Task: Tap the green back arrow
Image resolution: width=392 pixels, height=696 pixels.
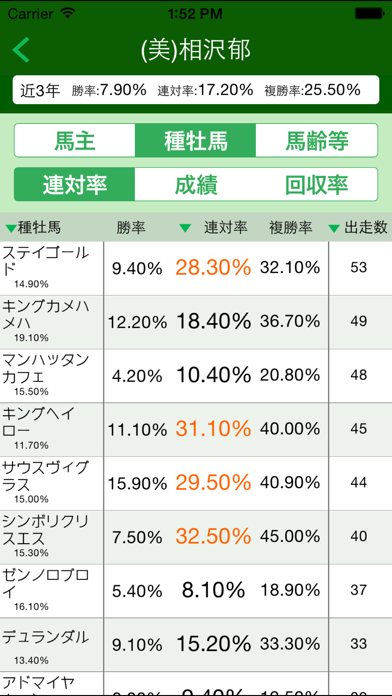Action: 21,50
